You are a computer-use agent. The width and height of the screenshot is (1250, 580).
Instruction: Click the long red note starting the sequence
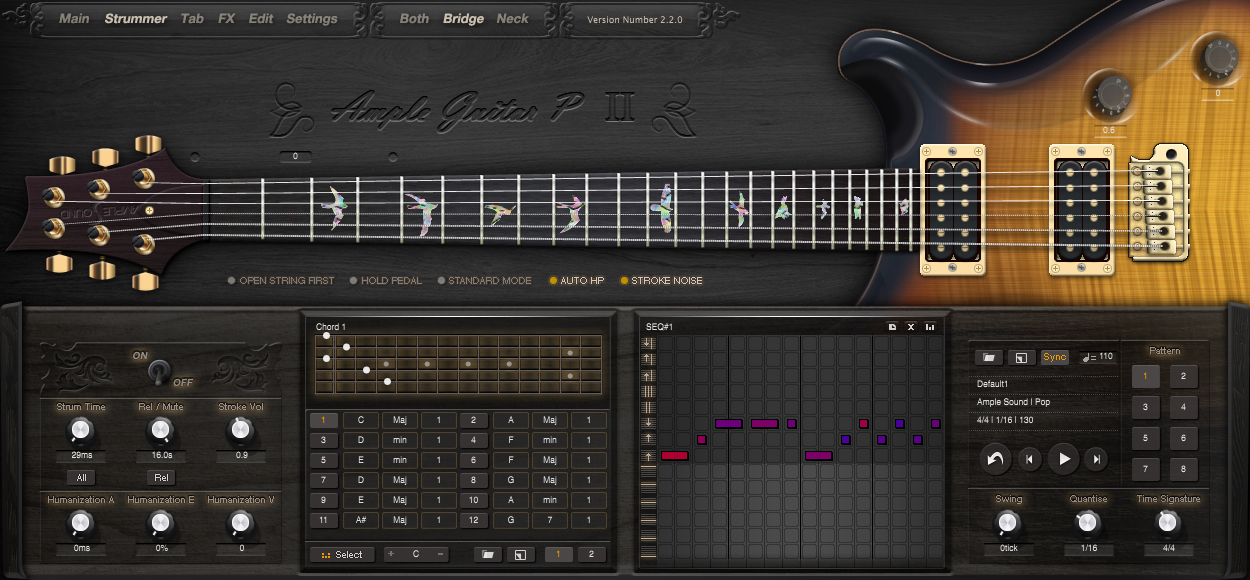[675, 456]
